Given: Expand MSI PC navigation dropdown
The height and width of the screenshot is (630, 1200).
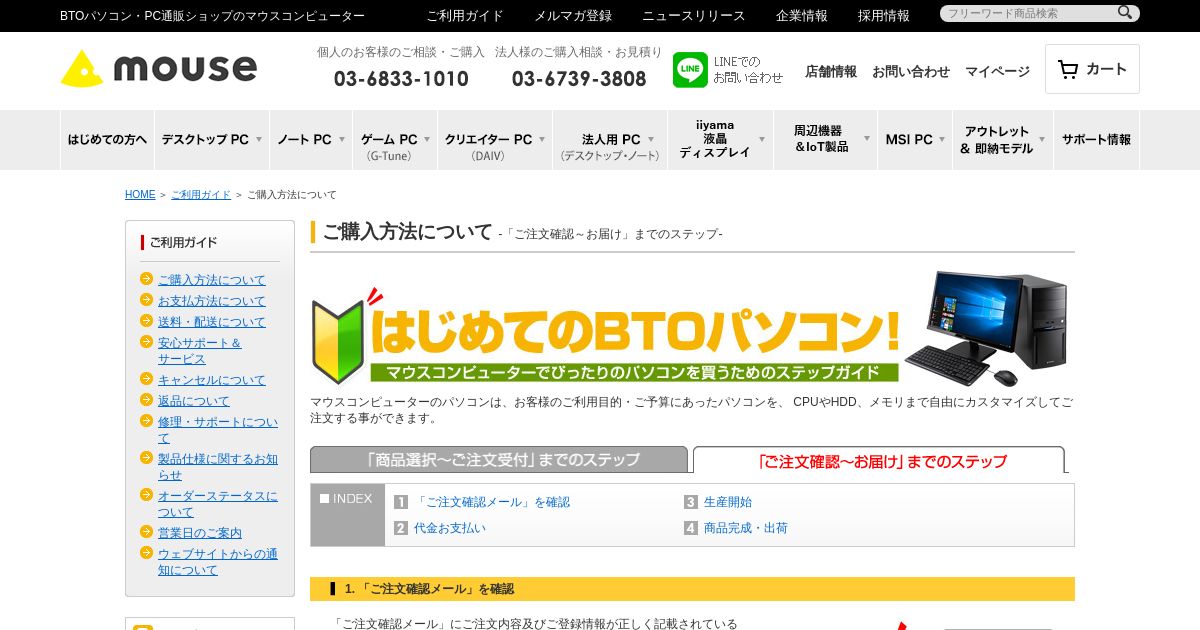Looking at the screenshot, I should 915,140.
